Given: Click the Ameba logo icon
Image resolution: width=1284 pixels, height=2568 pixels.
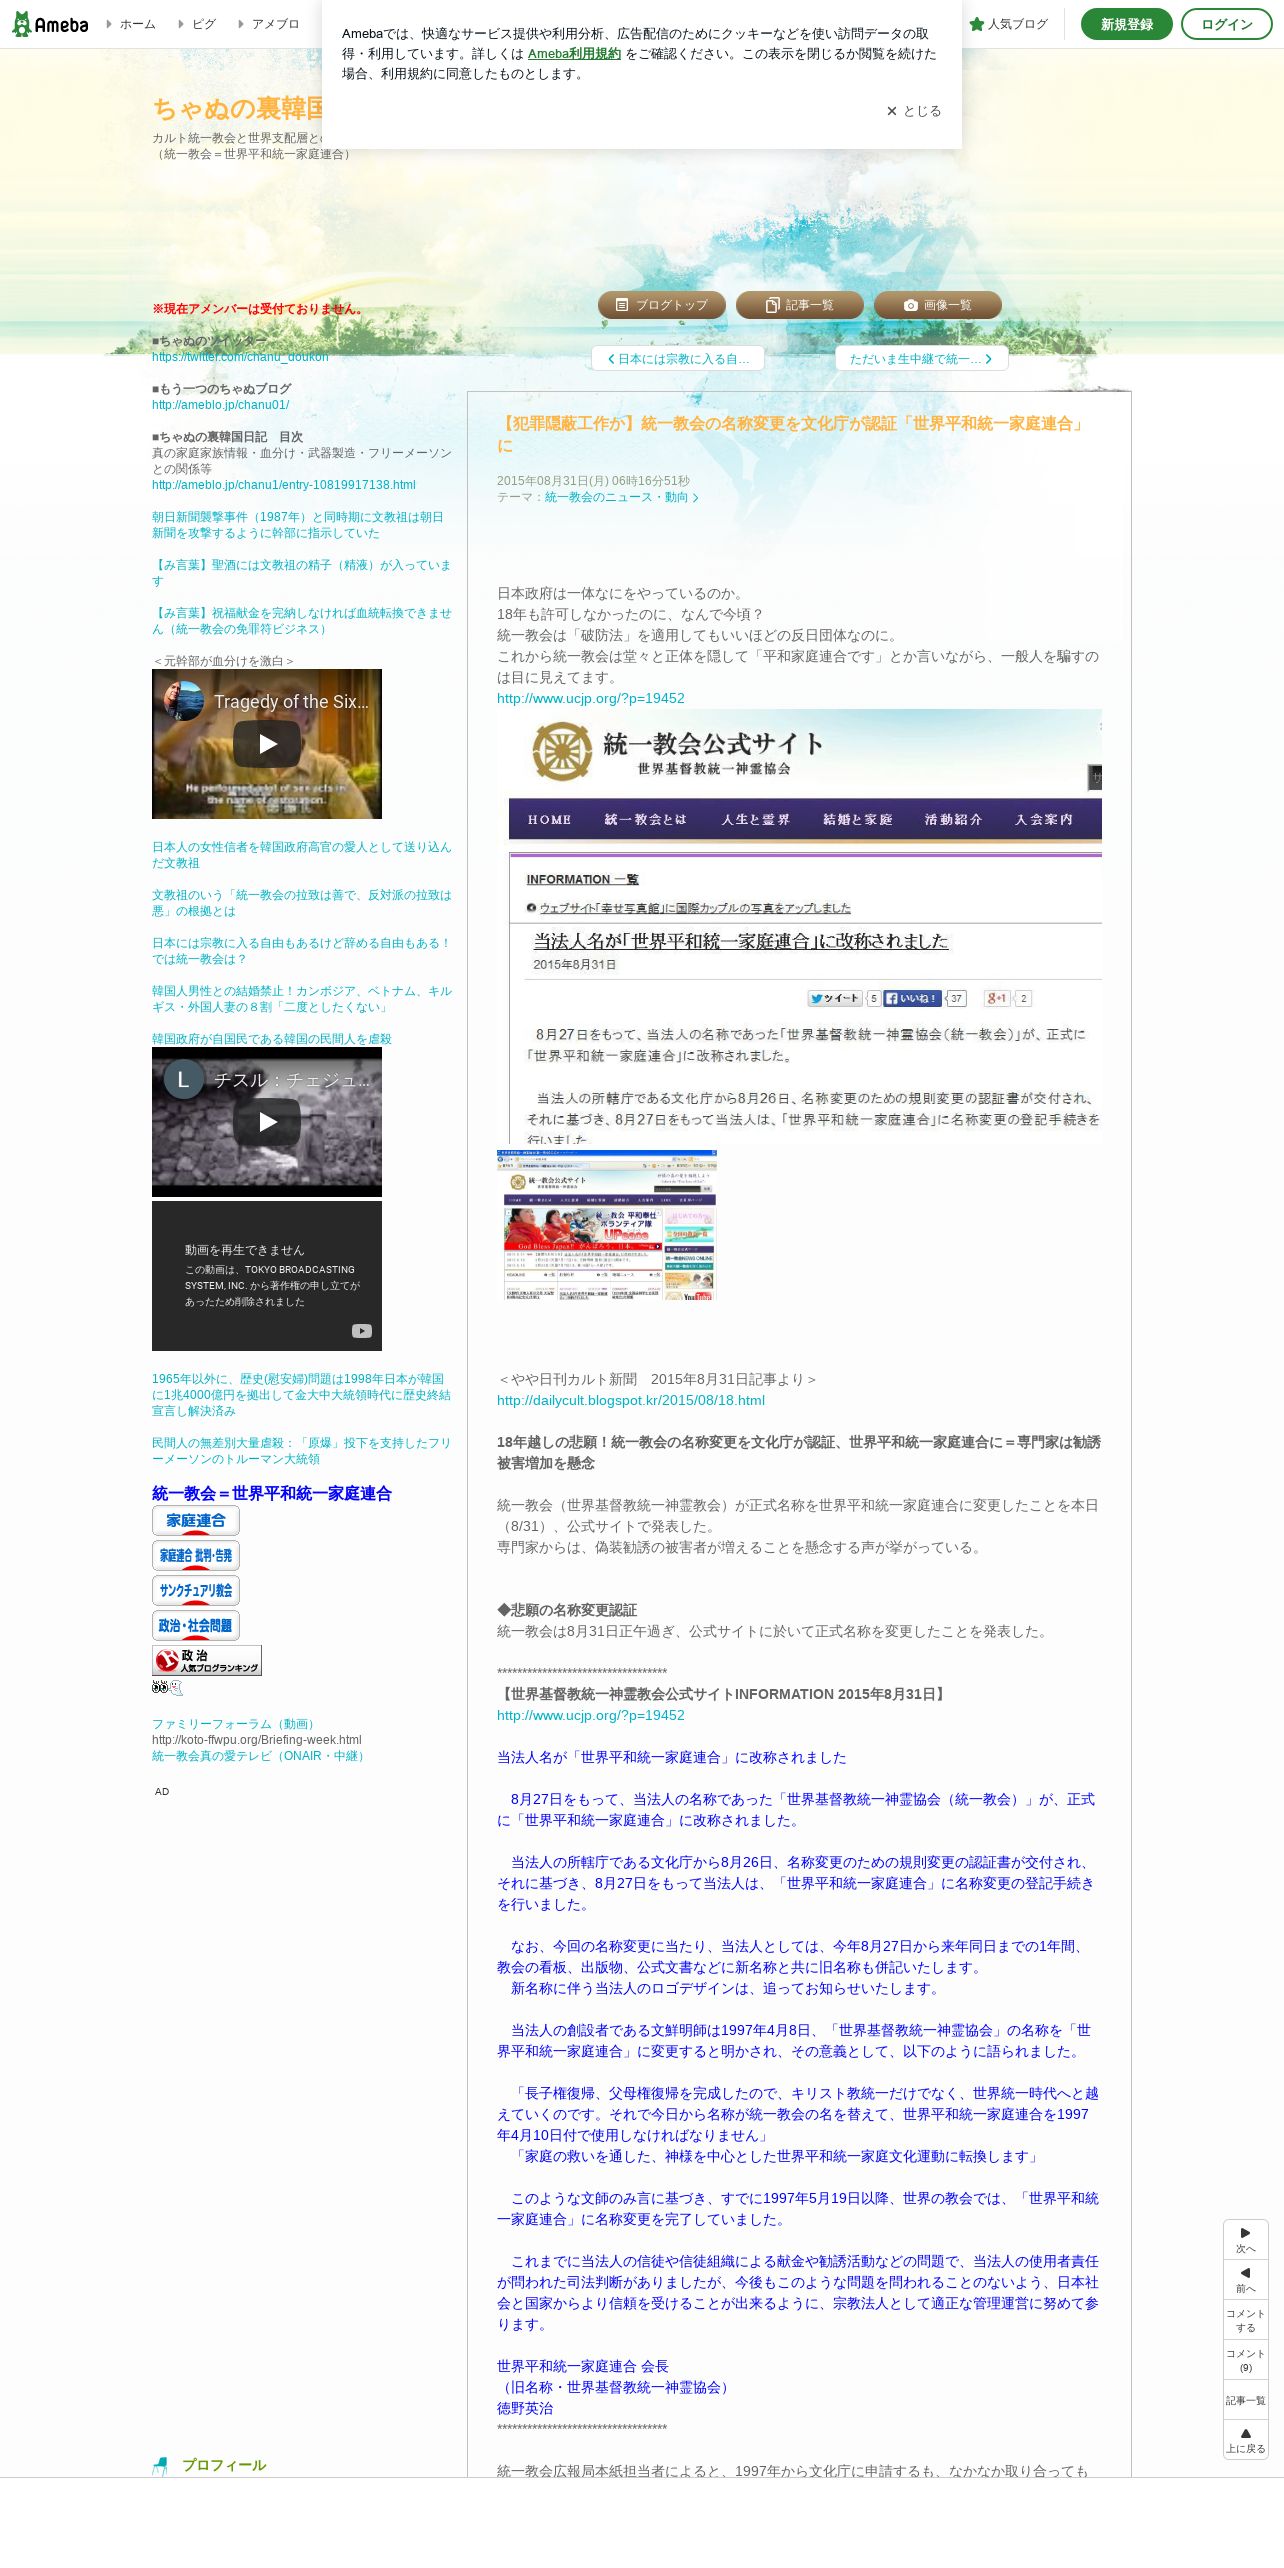Looking at the screenshot, I should pyautogui.click(x=50, y=24).
